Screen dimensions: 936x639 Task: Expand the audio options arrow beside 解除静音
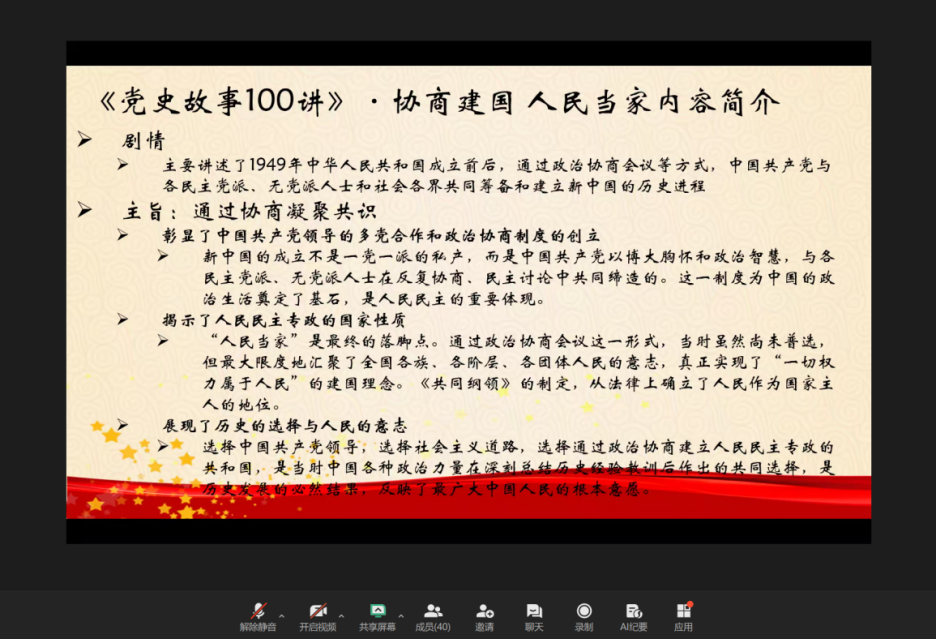coord(282,615)
